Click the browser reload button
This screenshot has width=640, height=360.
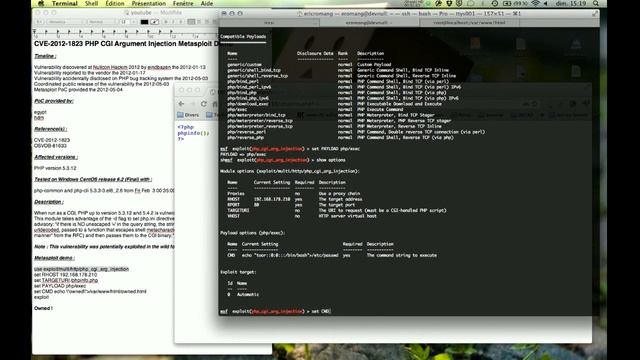pos(204,104)
